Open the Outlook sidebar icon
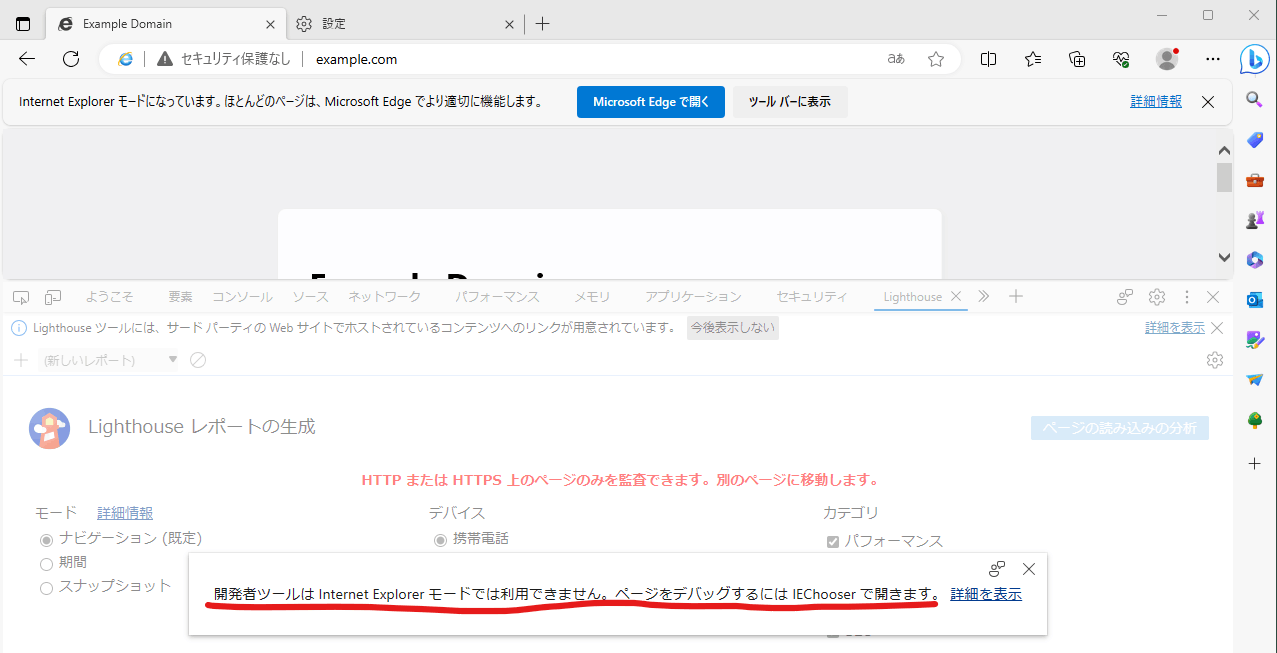1277x653 pixels. [x=1254, y=300]
